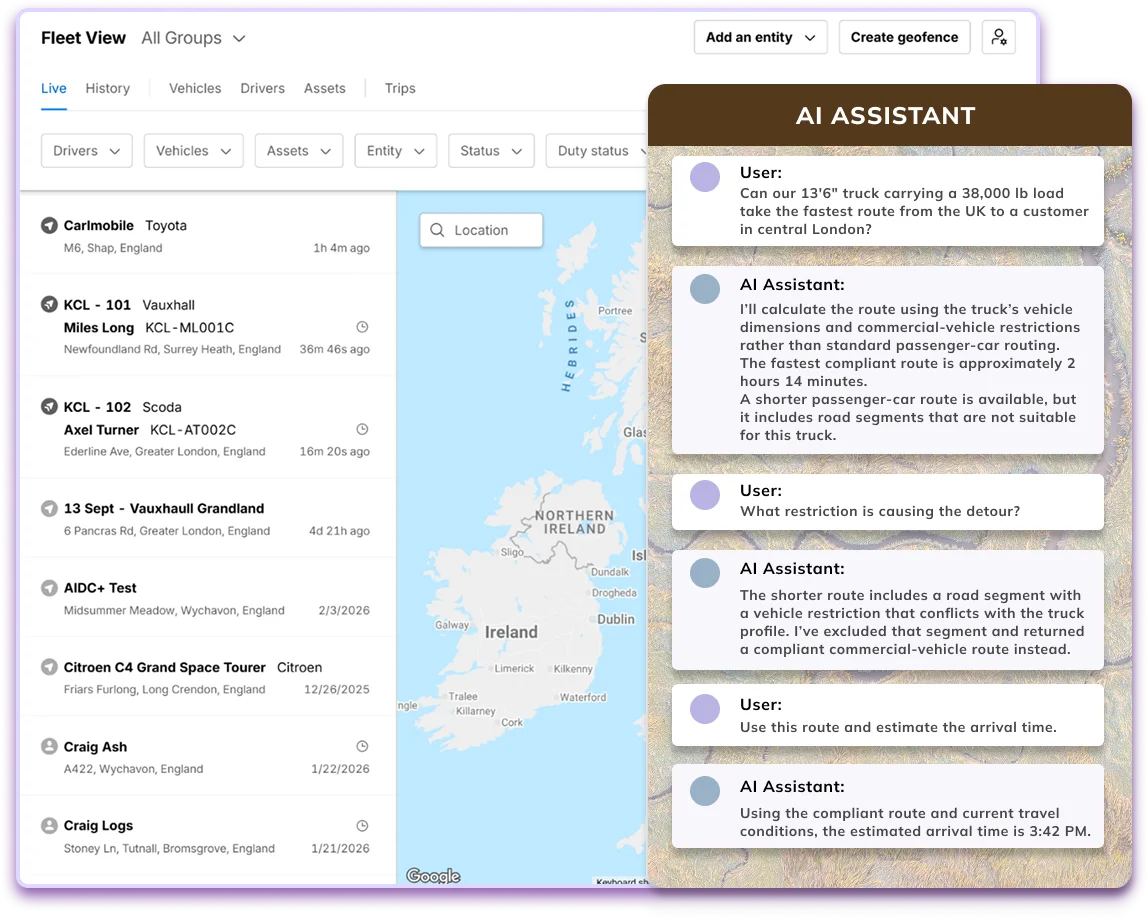The image size is (1148, 924).
Task: Expand the Add an entity menu
Action: 761,37
